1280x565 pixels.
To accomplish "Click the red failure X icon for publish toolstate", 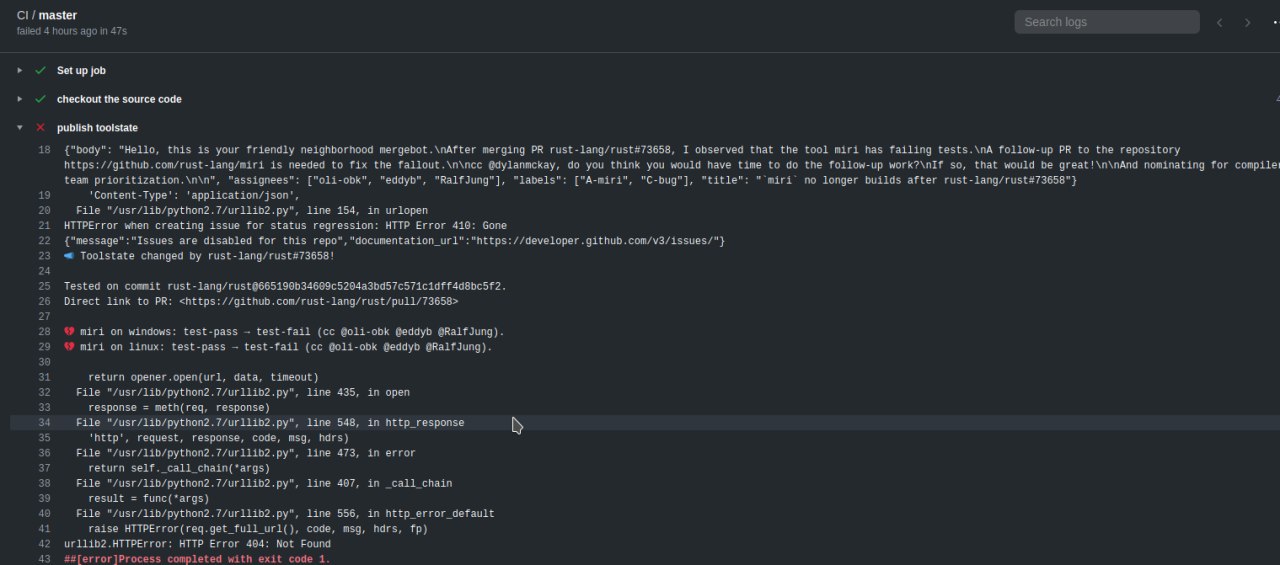I will [x=40, y=128].
